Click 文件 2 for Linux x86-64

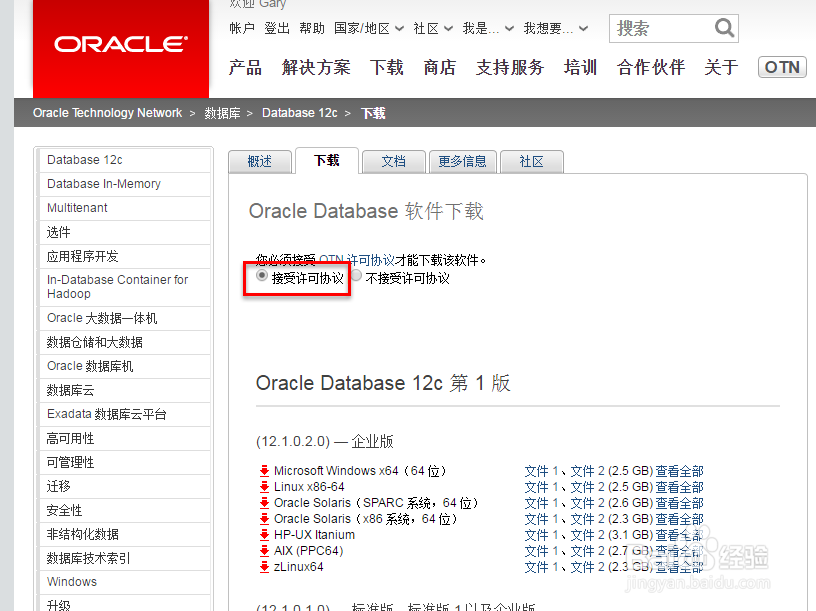(x=588, y=487)
